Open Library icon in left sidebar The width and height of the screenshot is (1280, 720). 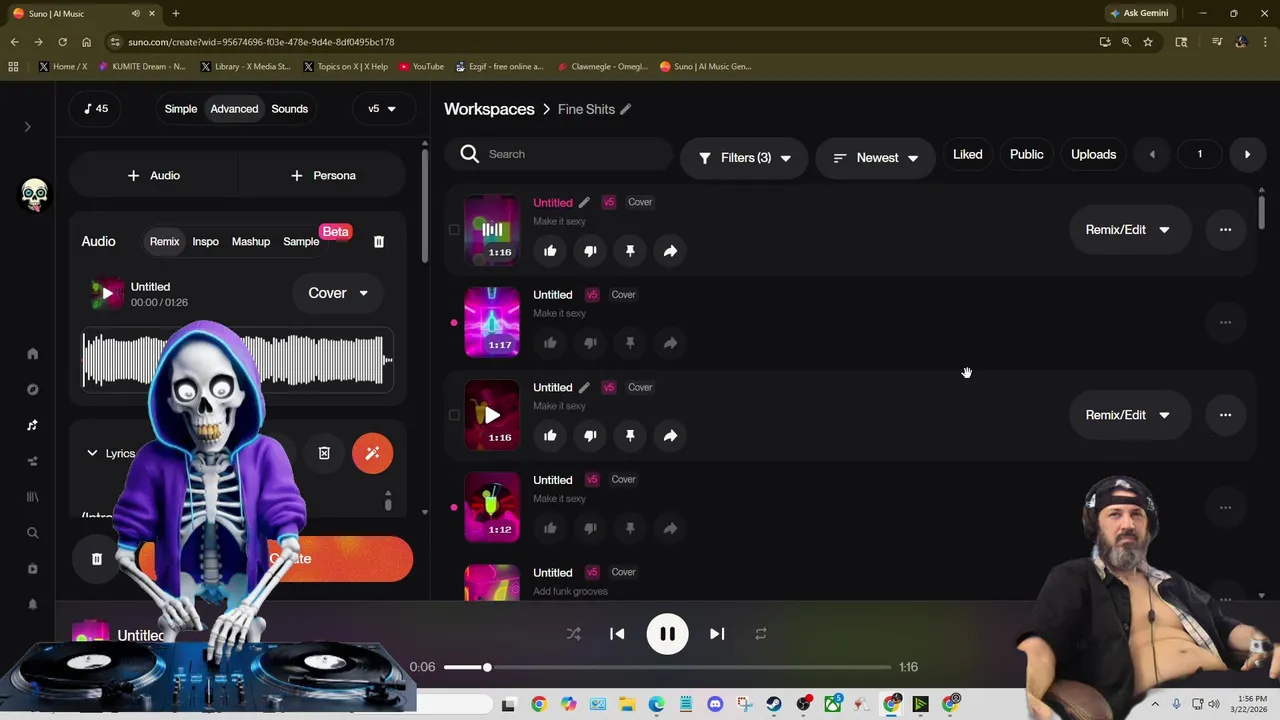[x=32, y=497]
